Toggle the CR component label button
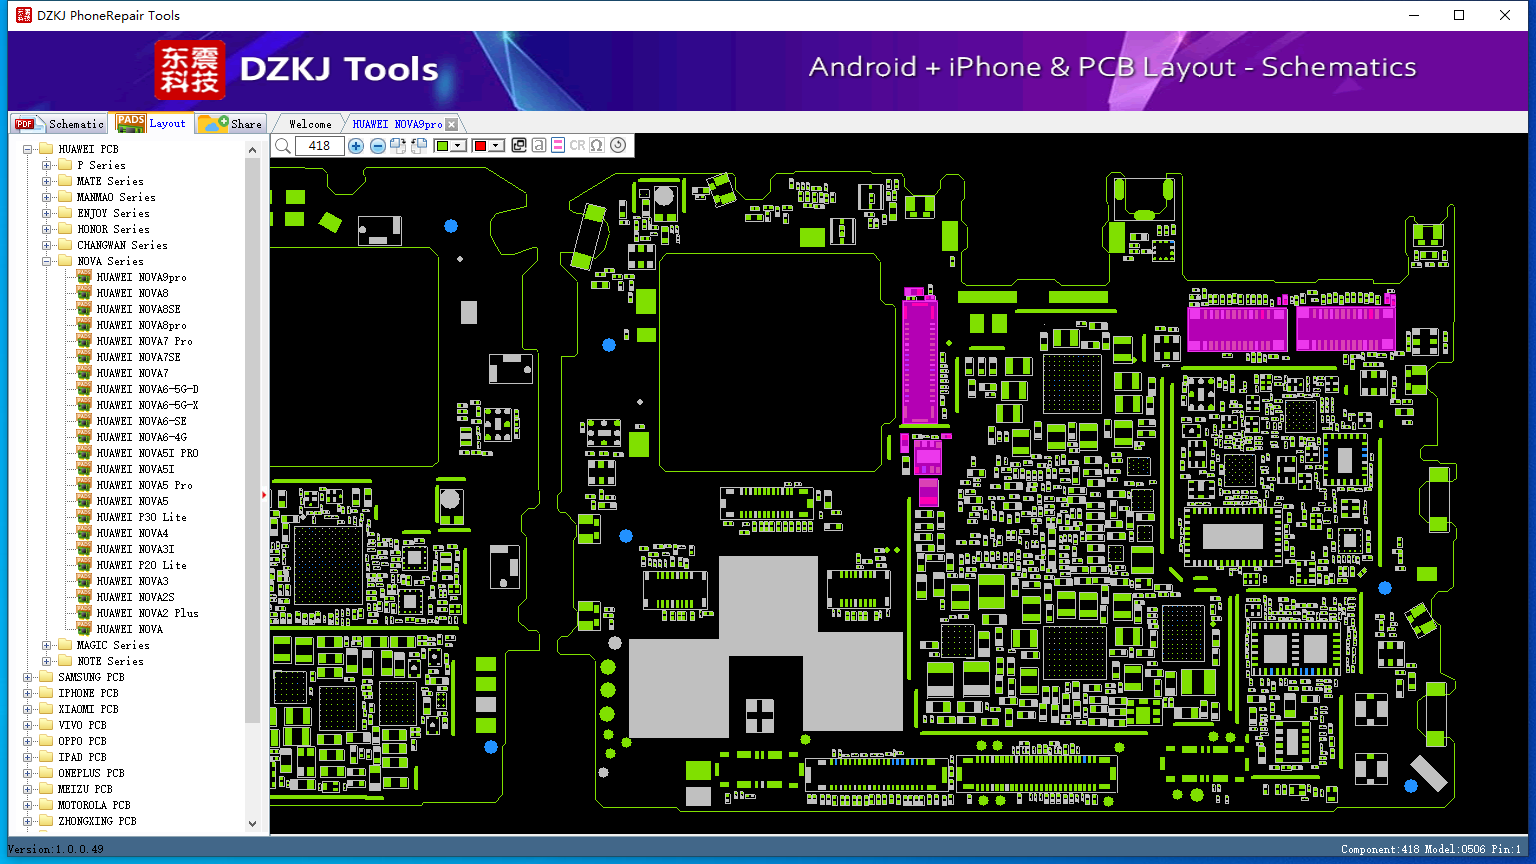This screenshot has width=1536, height=864. [577, 146]
